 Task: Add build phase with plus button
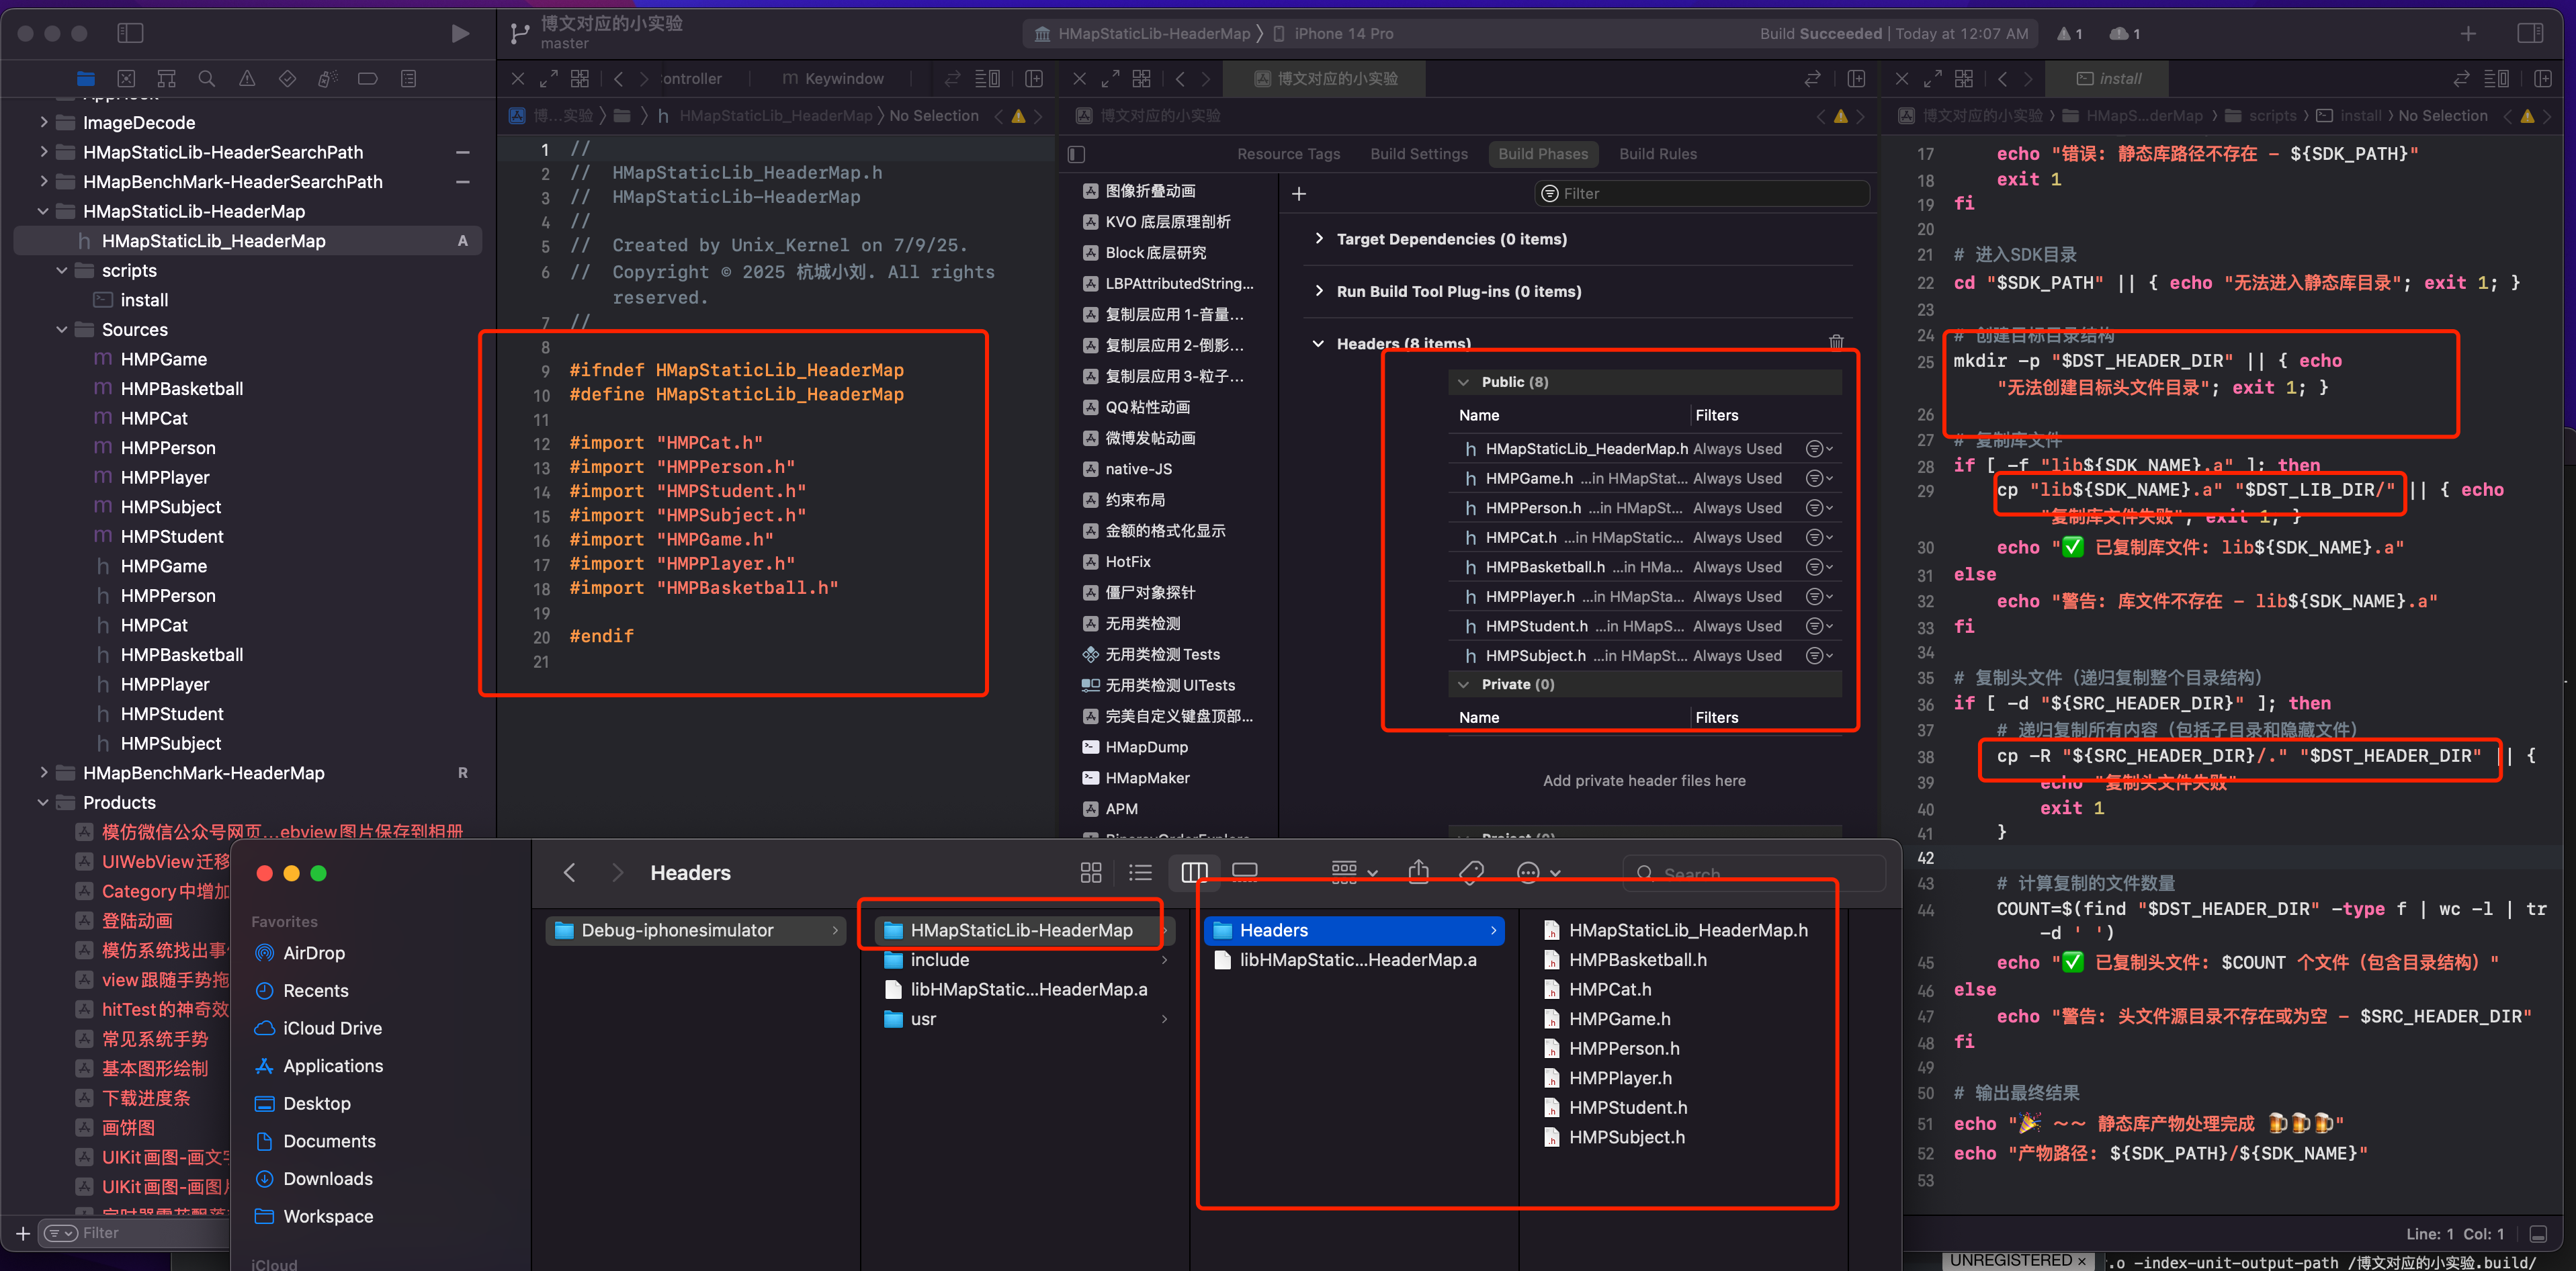click(1299, 193)
